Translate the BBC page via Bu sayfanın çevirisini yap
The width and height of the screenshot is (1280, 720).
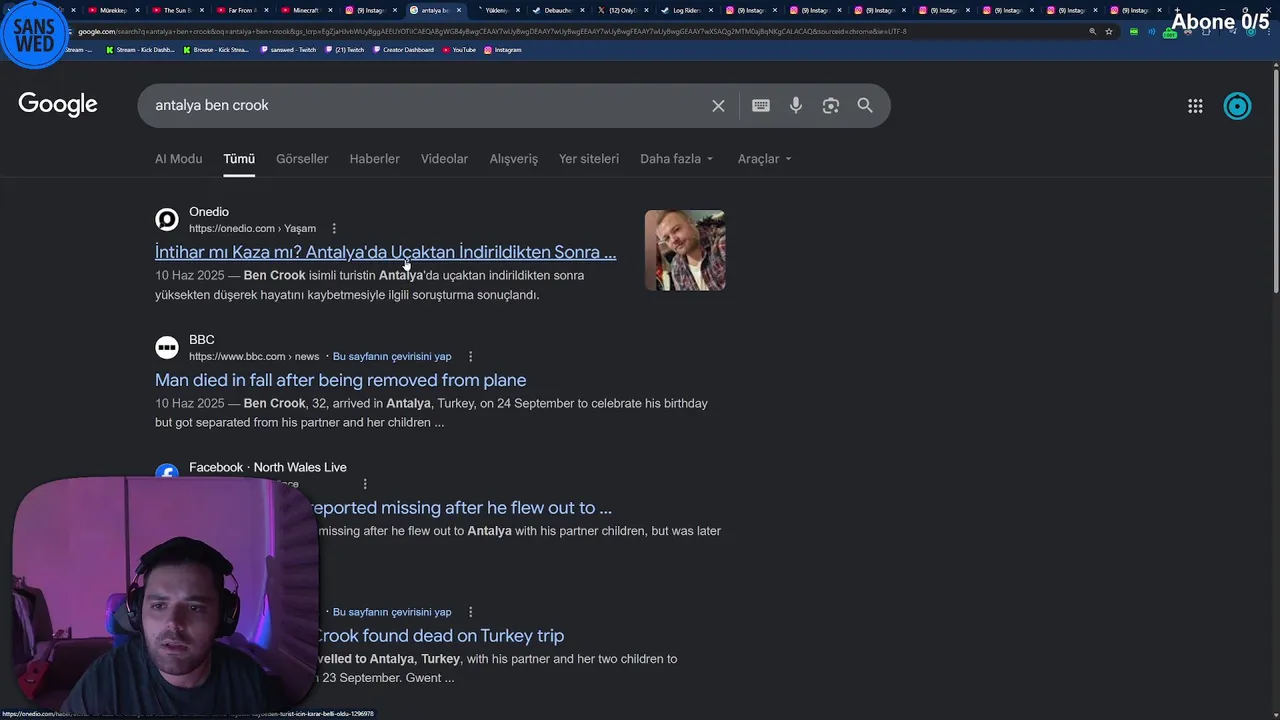392,356
